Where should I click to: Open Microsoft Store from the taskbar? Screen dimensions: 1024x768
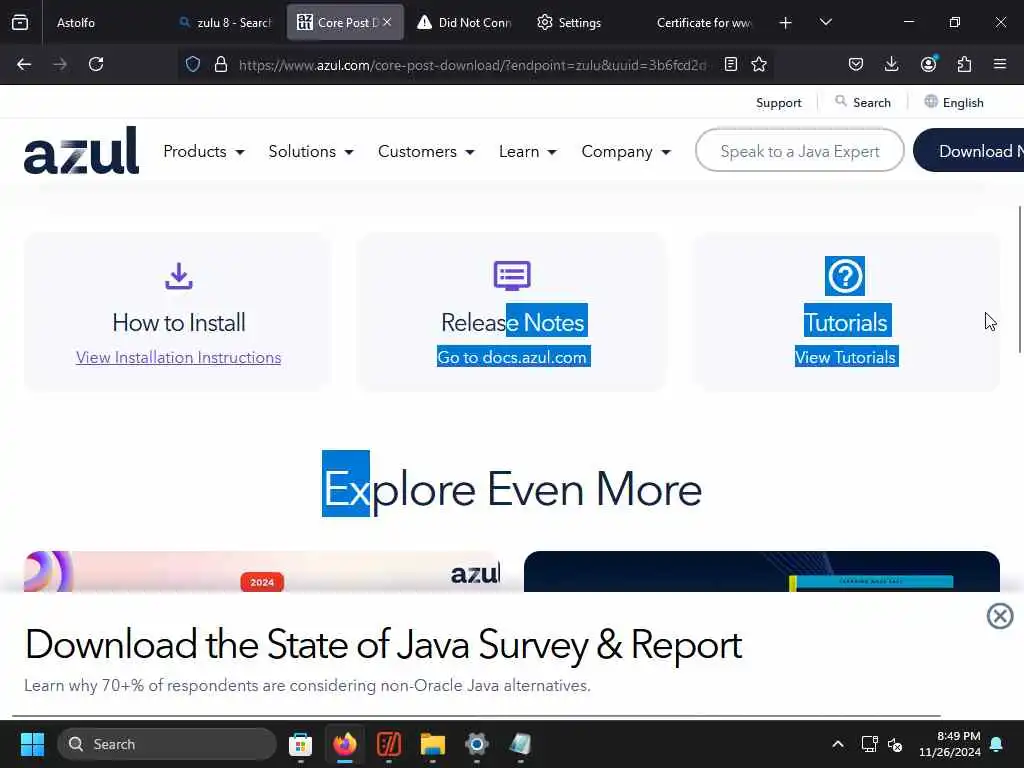(x=300, y=744)
